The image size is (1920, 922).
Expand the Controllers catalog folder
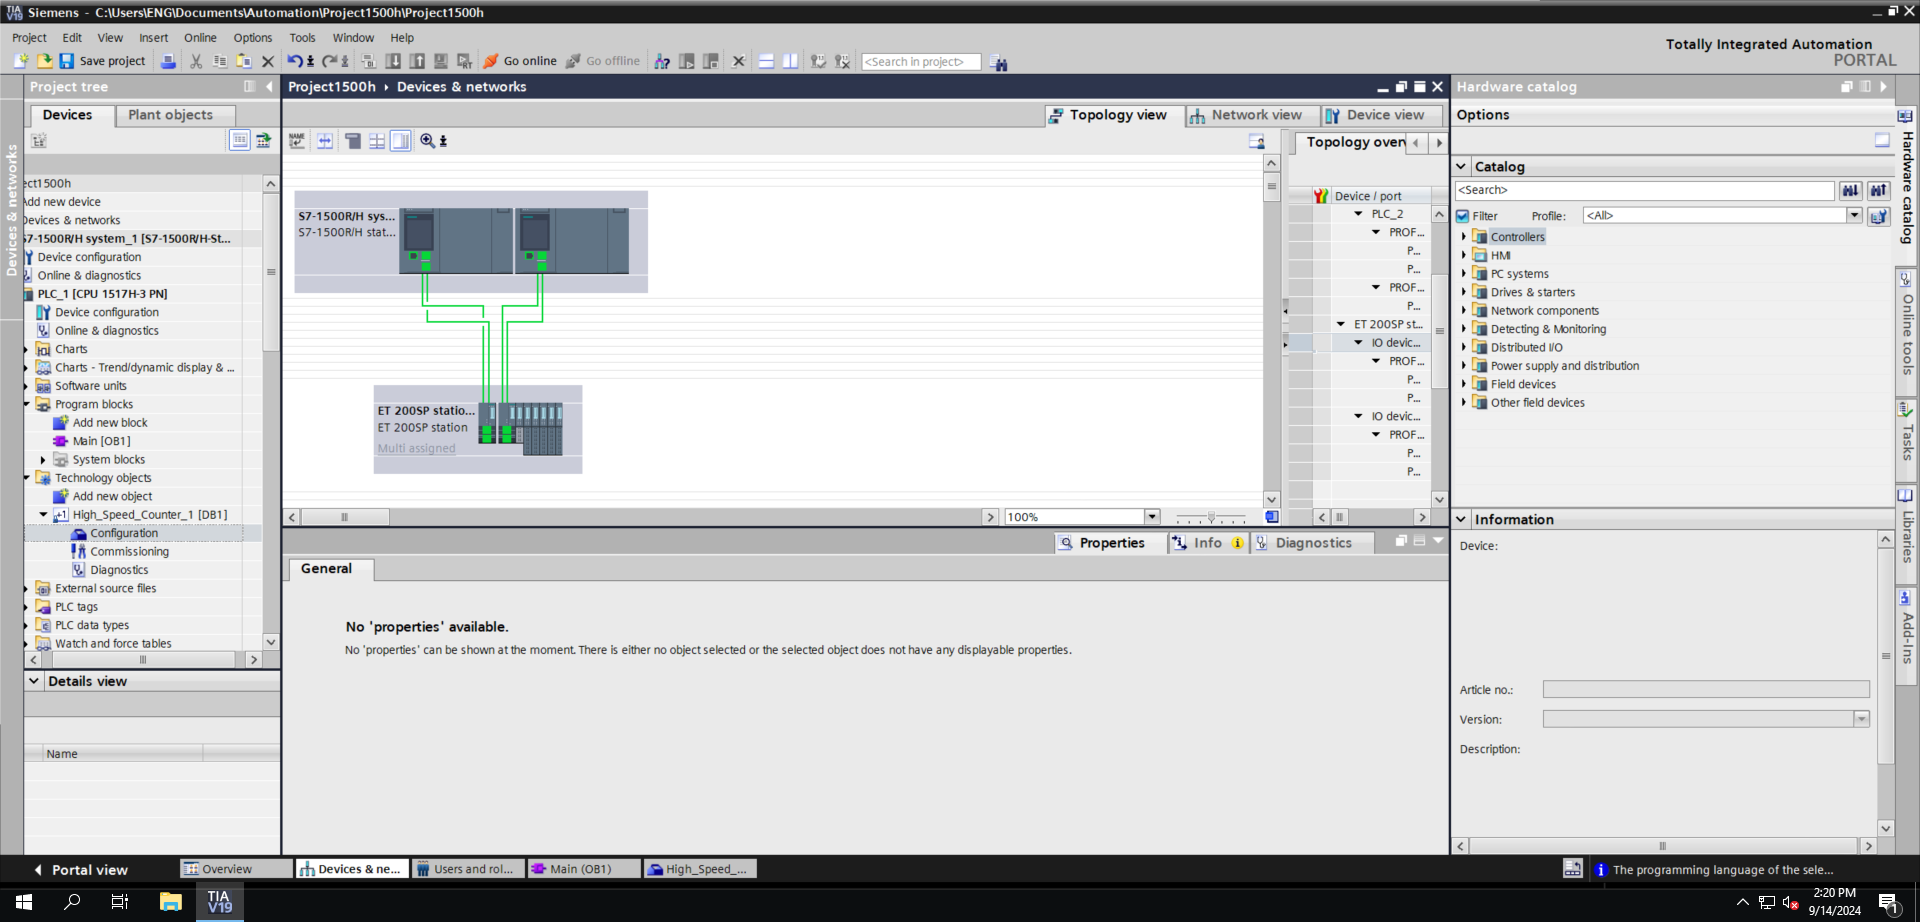click(1464, 237)
